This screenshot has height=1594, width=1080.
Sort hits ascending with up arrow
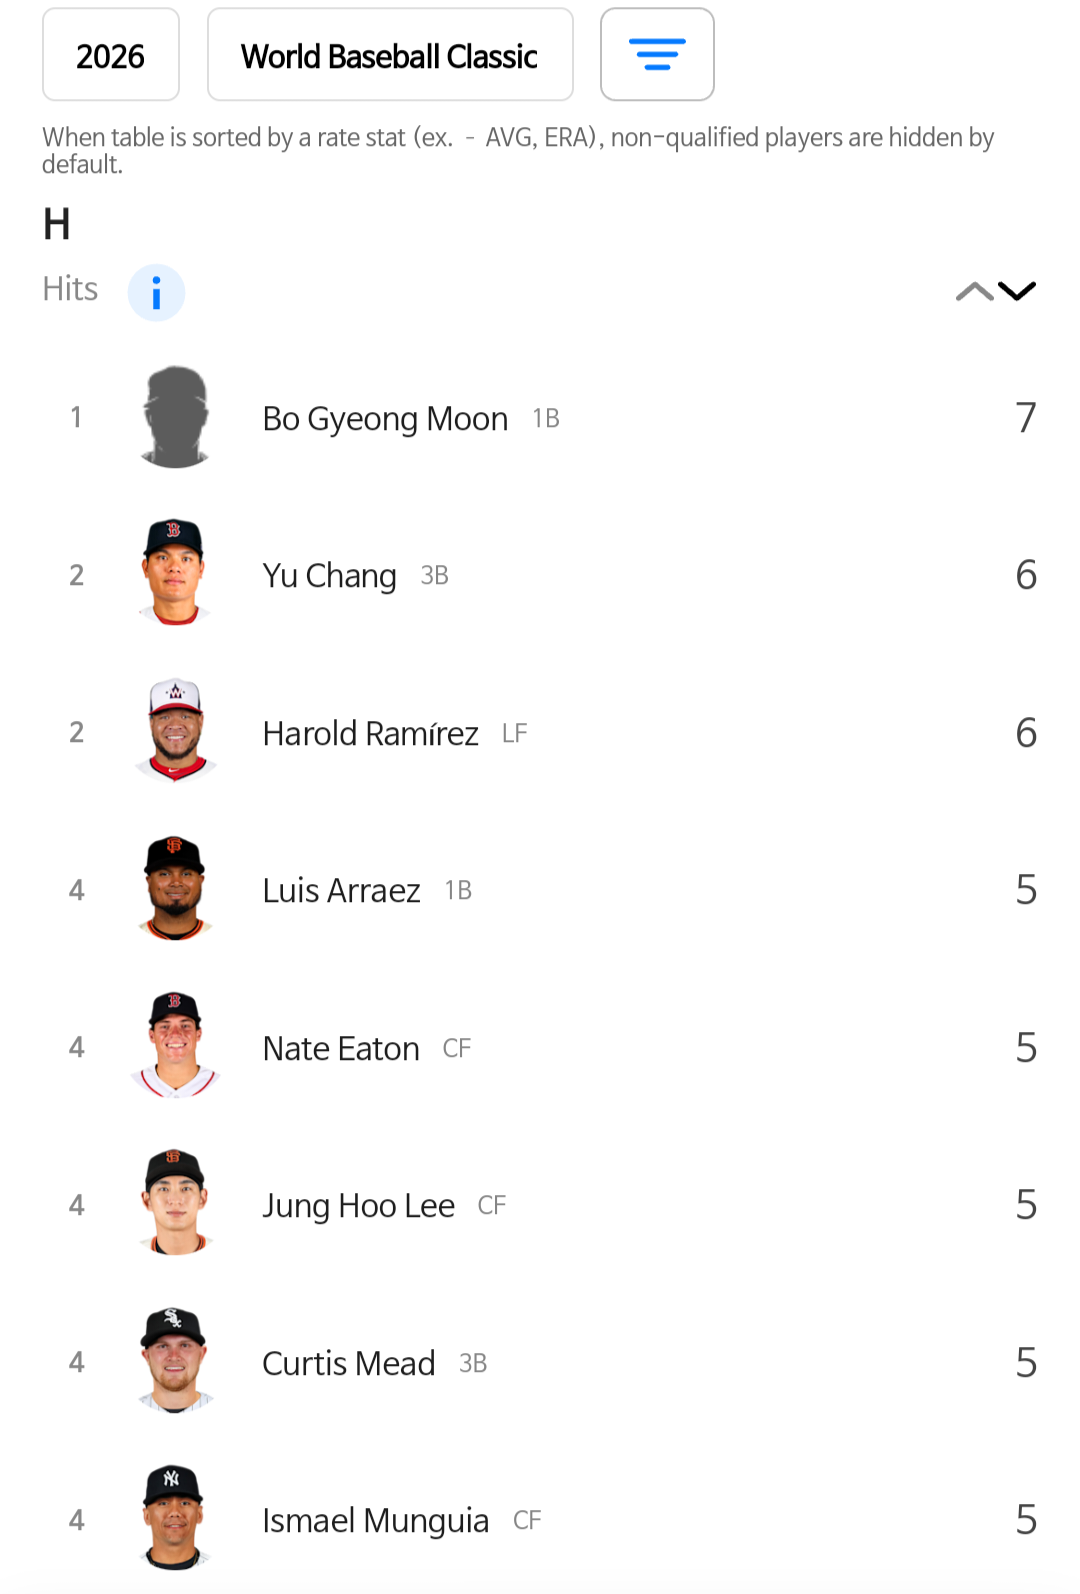[x=974, y=292]
